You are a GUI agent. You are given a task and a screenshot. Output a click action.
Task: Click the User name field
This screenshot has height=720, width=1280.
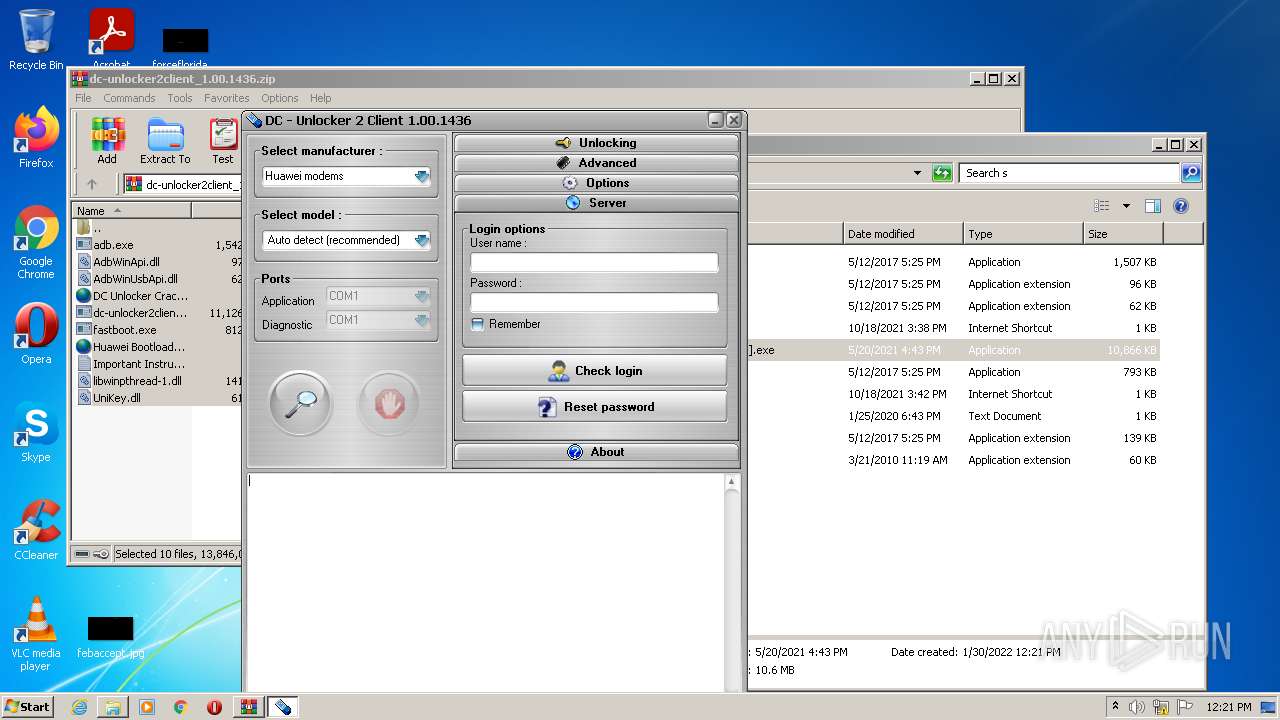pos(594,263)
